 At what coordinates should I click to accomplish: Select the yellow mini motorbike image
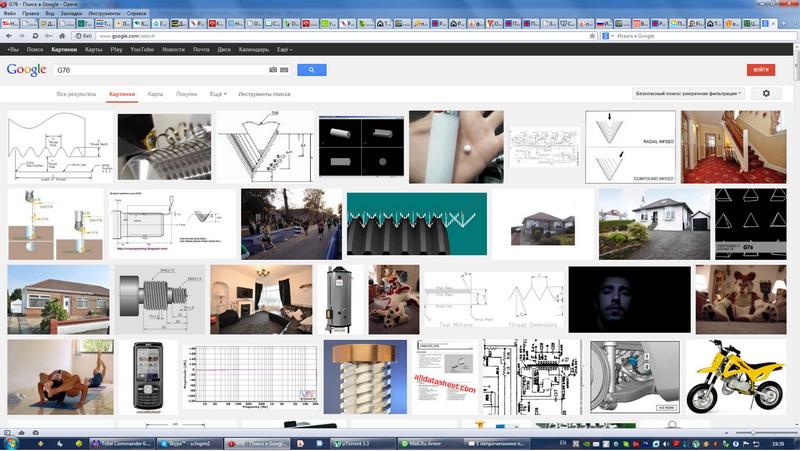[x=741, y=377]
